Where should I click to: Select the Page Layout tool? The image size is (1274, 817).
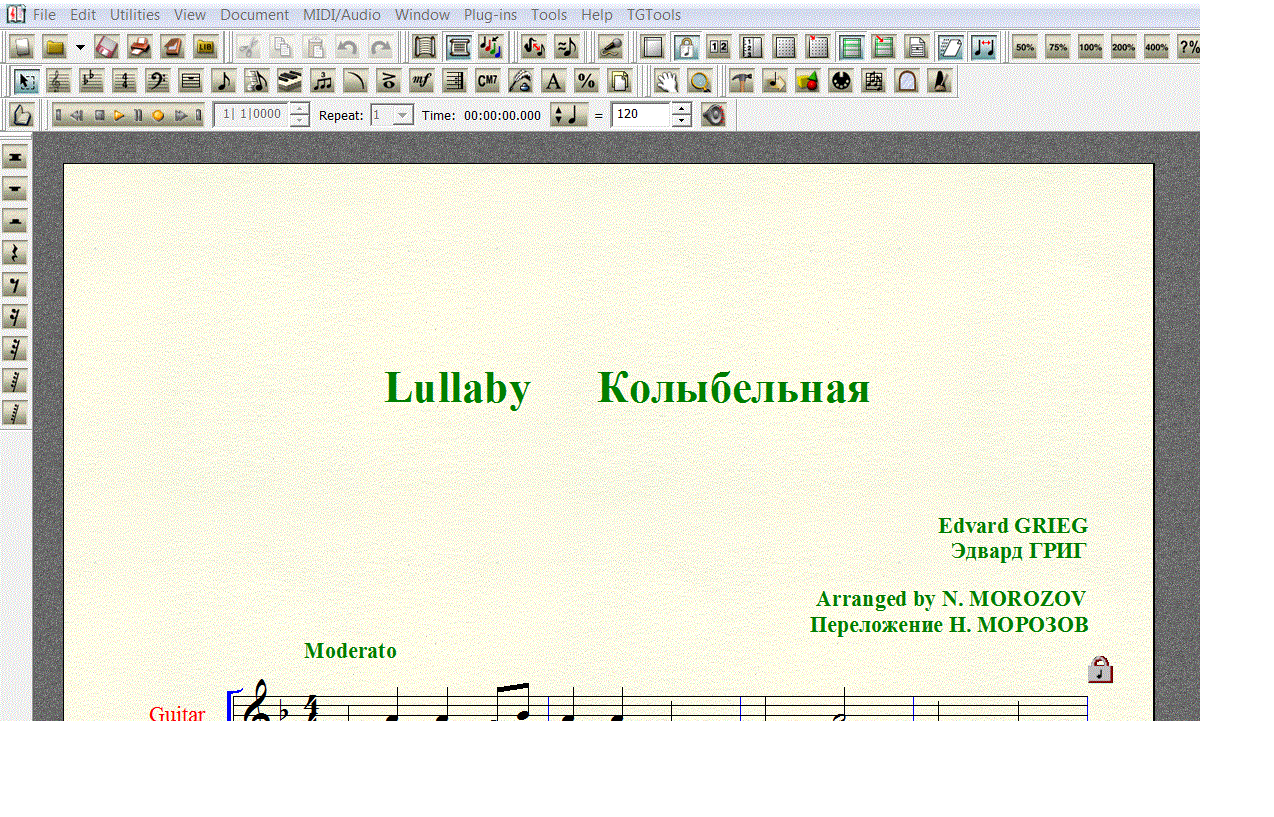tap(619, 81)
